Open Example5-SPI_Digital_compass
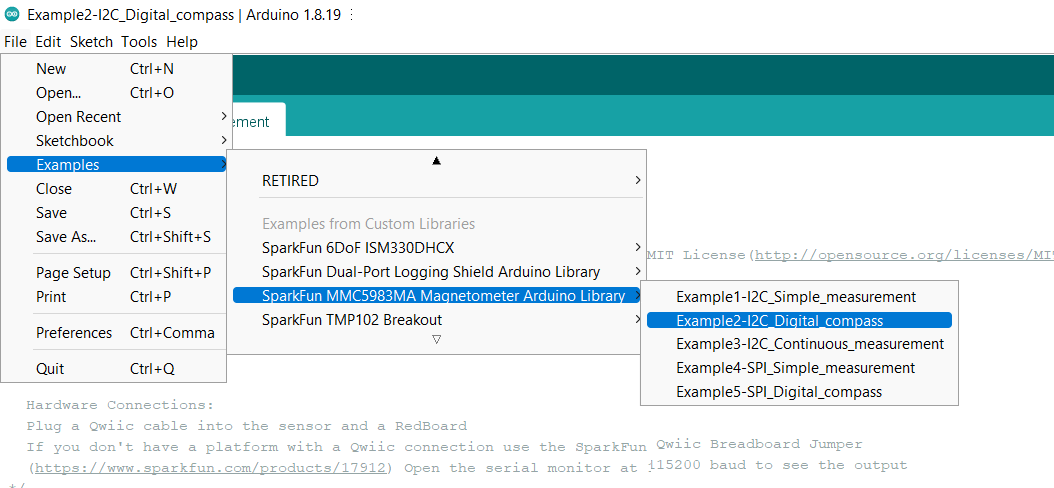Screen dimensions: 1054x488 point(799,392)
